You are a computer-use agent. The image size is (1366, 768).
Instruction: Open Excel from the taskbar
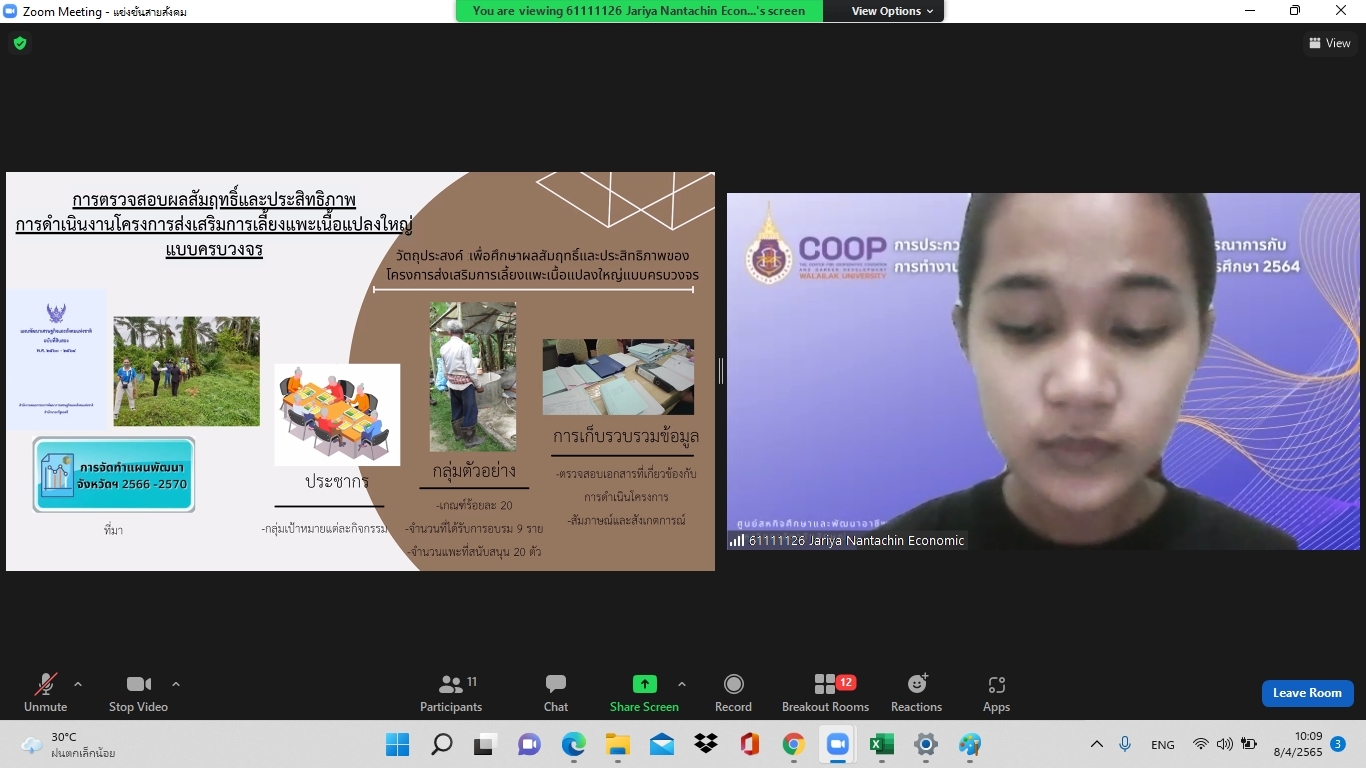[881, 744]
